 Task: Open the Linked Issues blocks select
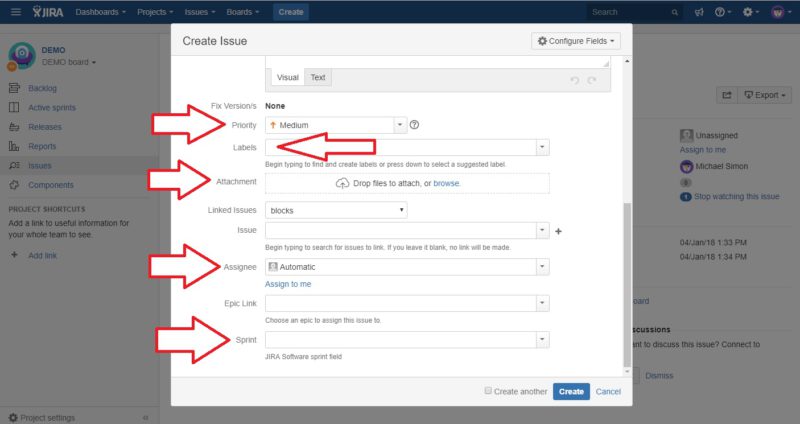tap(336, 210)
